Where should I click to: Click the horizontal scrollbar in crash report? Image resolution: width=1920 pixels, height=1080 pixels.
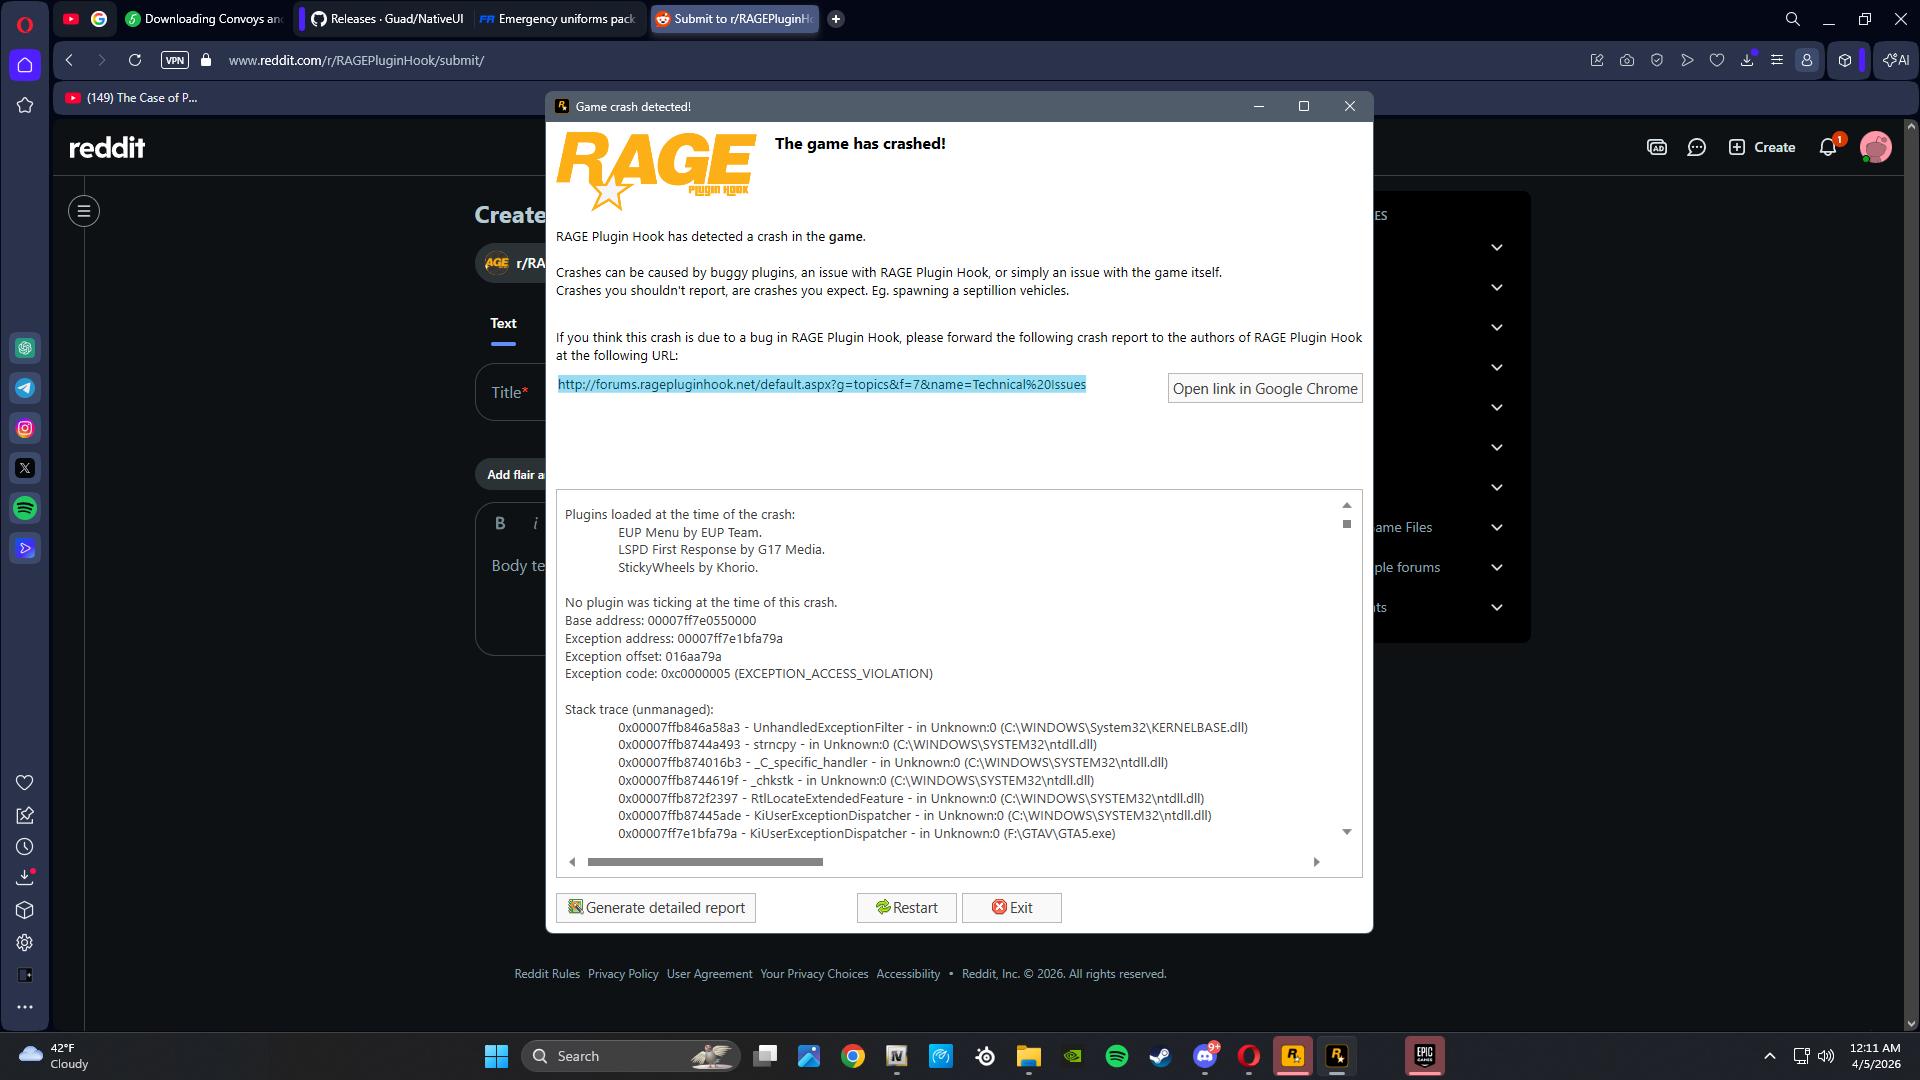pyautogui.click(x=705, y=862)
